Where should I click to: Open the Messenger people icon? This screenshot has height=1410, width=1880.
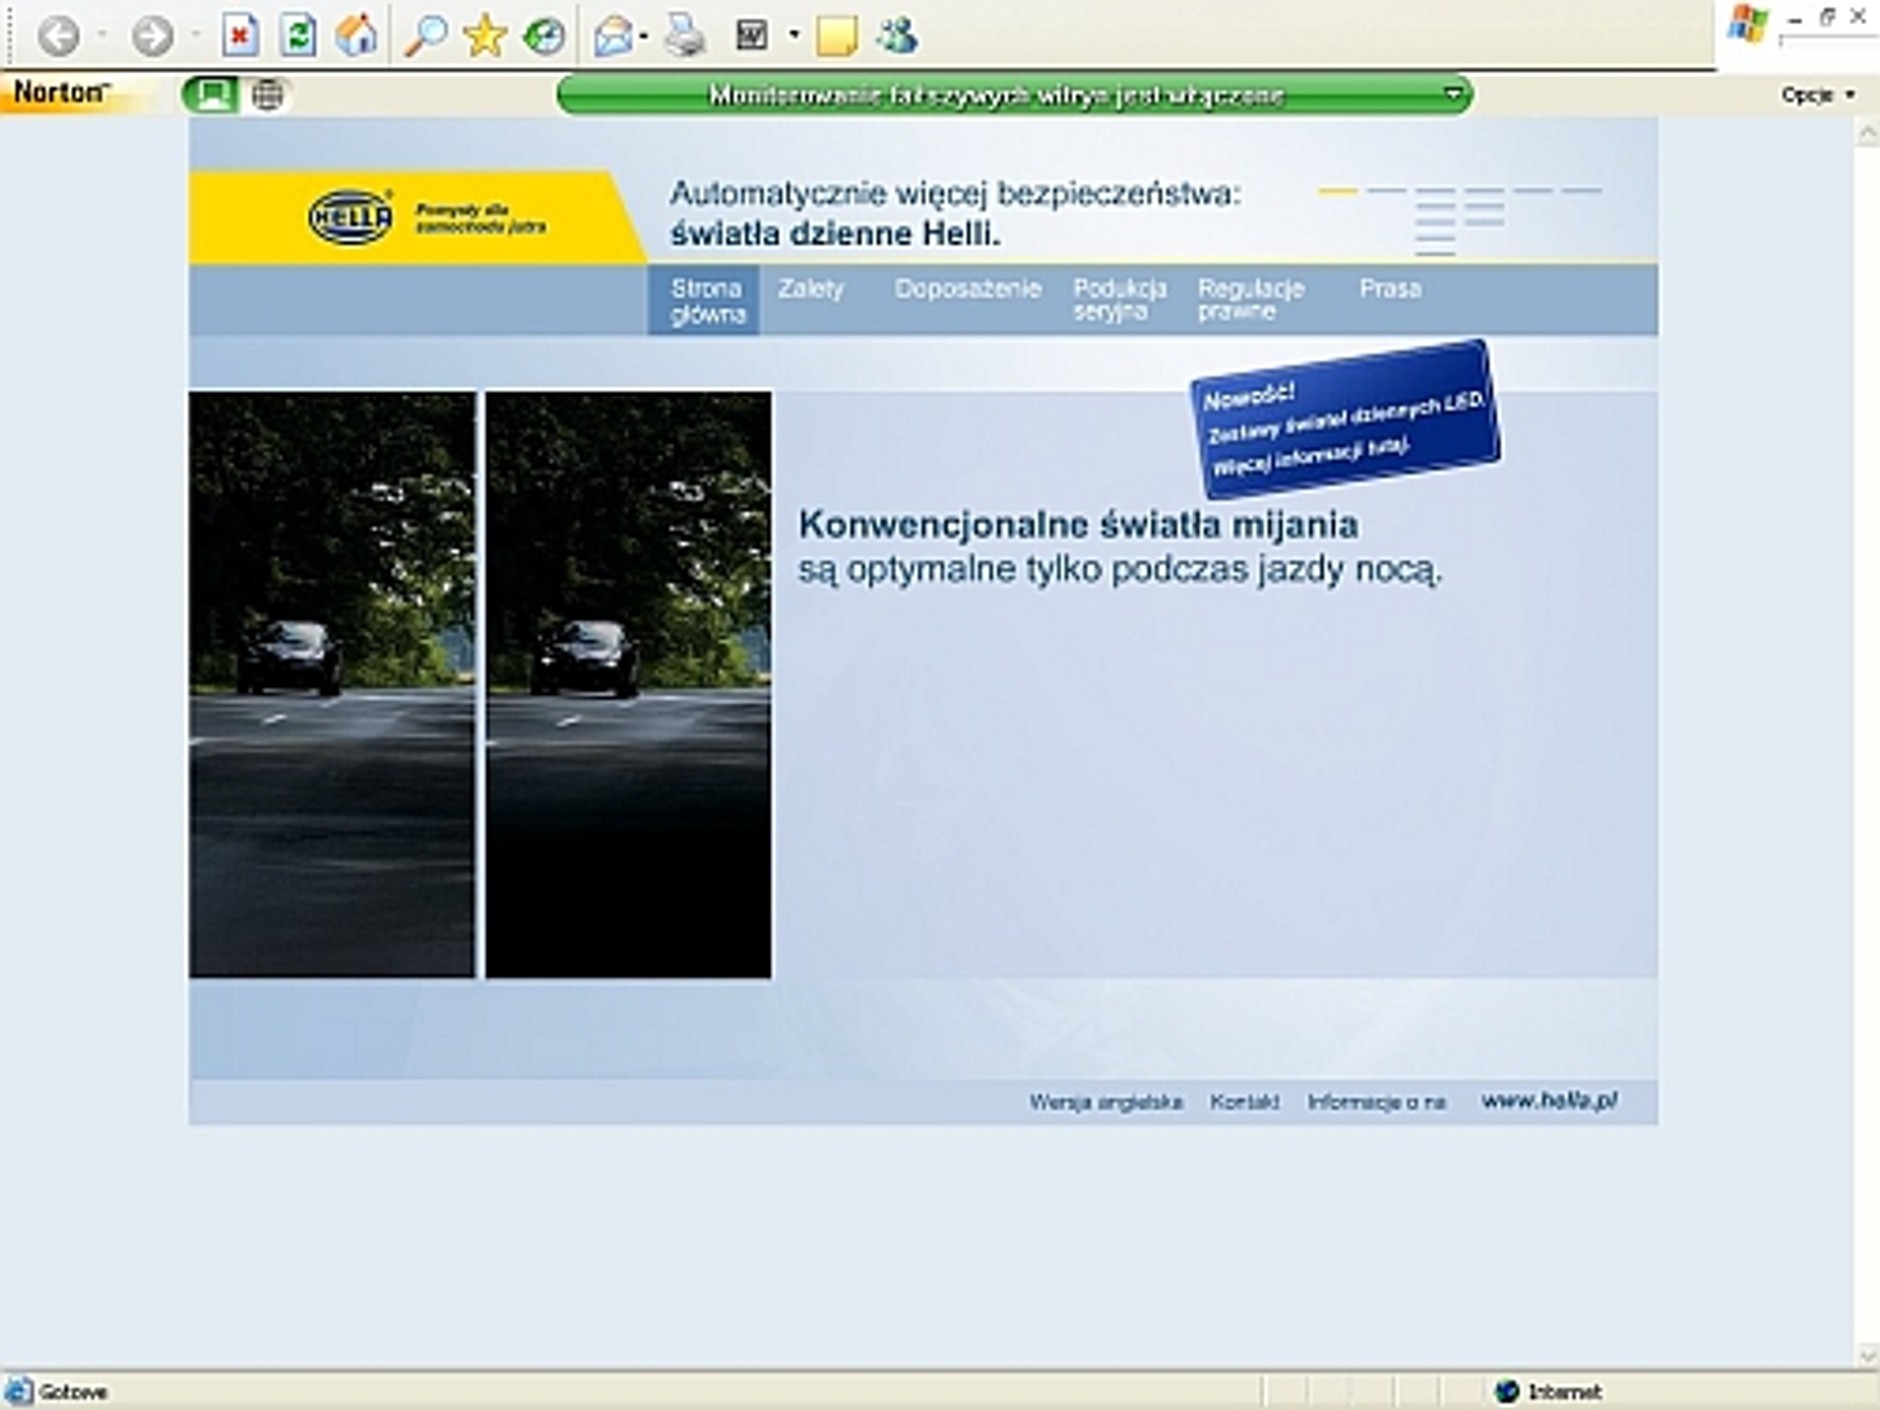(x=897, y=37)
